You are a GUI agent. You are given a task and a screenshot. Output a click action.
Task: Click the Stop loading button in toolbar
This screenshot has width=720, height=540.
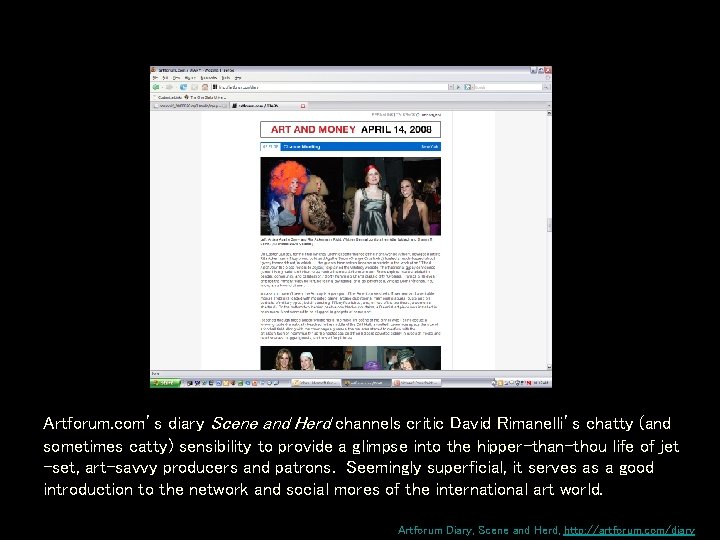194,87
